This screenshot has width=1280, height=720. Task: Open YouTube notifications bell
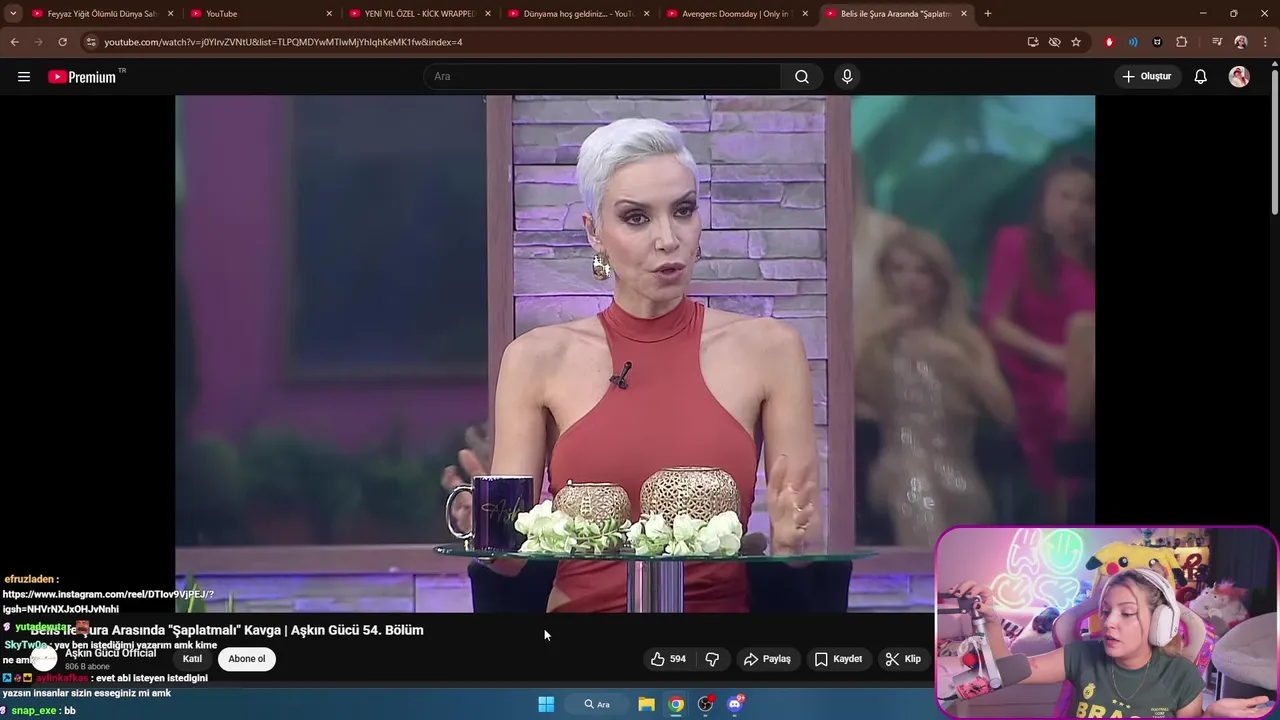[1201, 77]
